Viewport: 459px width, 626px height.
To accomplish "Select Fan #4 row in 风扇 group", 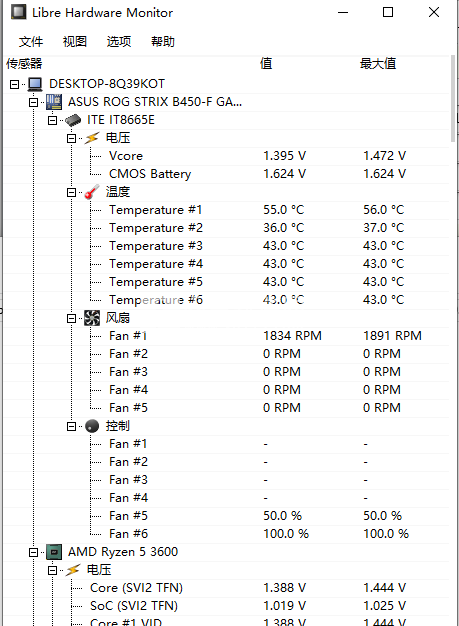I will 227,390.
